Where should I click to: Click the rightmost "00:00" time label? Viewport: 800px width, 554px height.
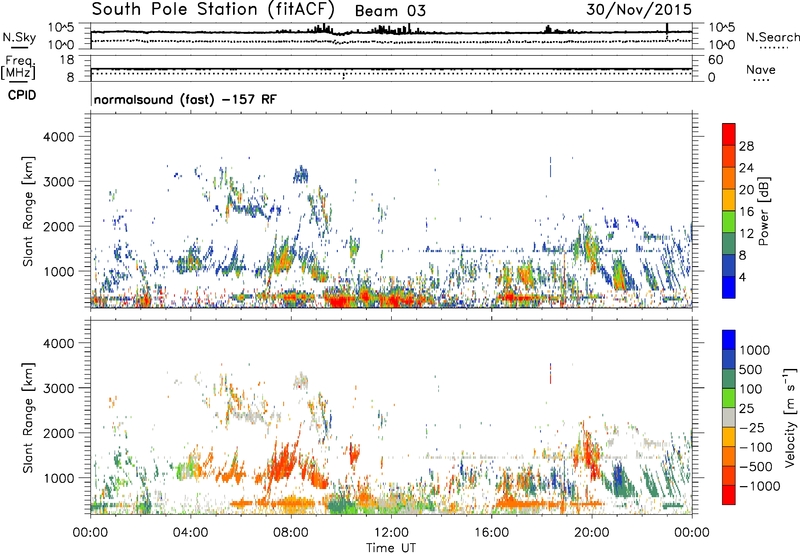click(691, 533)
